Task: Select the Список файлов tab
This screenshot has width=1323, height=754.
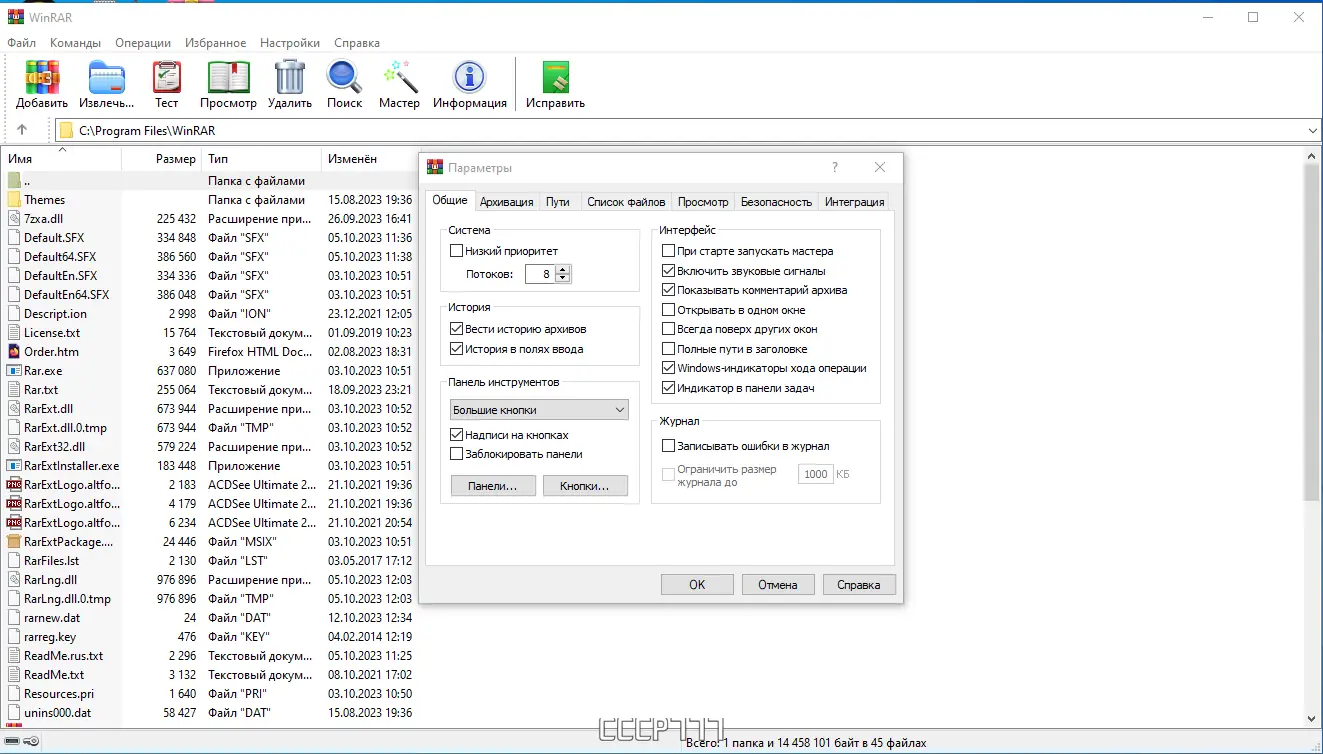Action: click(626, 202)
